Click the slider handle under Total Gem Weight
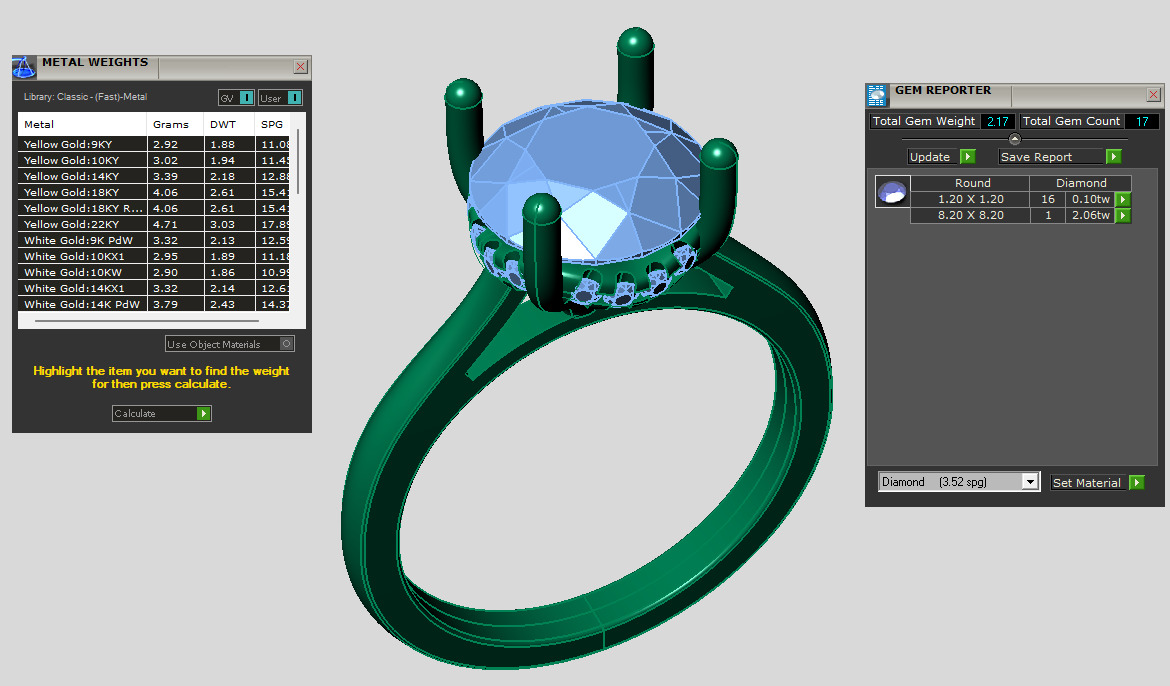The height and width of the screenshot is (686, 1170). tap(1014, 139)
